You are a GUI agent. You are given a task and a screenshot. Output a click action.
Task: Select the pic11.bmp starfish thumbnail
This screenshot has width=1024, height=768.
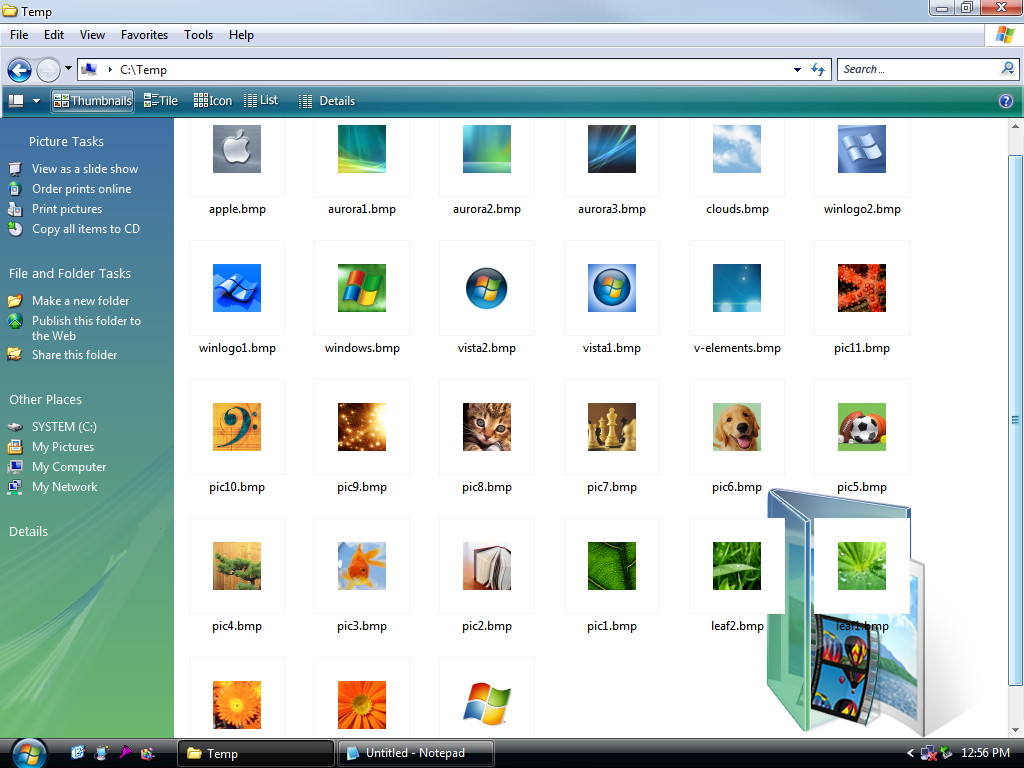click(862, 288)
